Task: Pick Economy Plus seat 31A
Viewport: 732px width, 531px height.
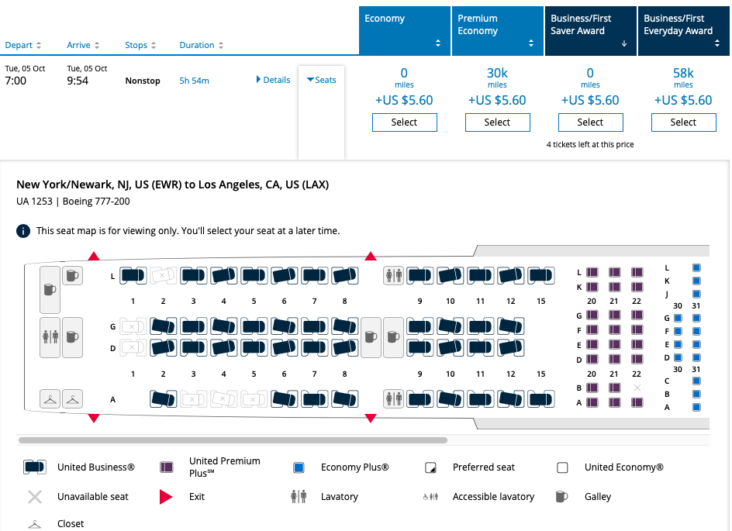Action: tap(696, 407)
